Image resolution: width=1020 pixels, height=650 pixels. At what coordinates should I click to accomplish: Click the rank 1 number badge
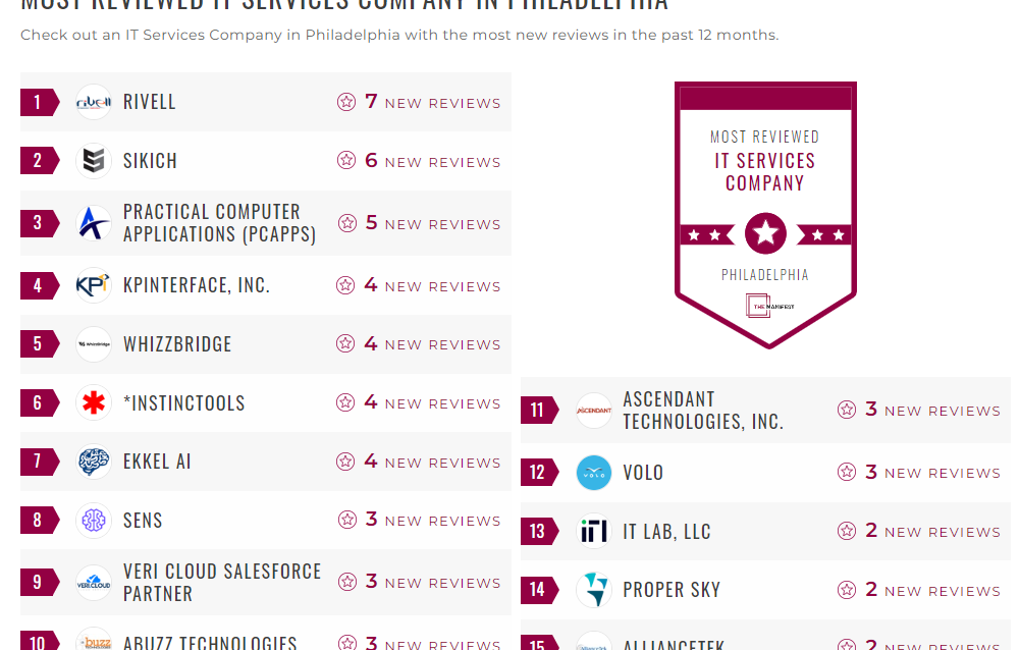38,102
